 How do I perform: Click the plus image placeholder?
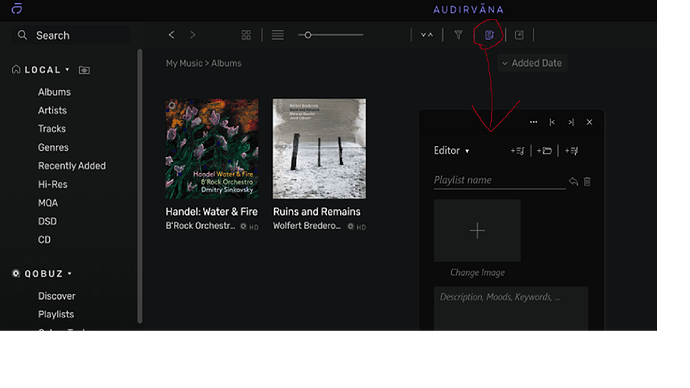click(x=477, y=231)
